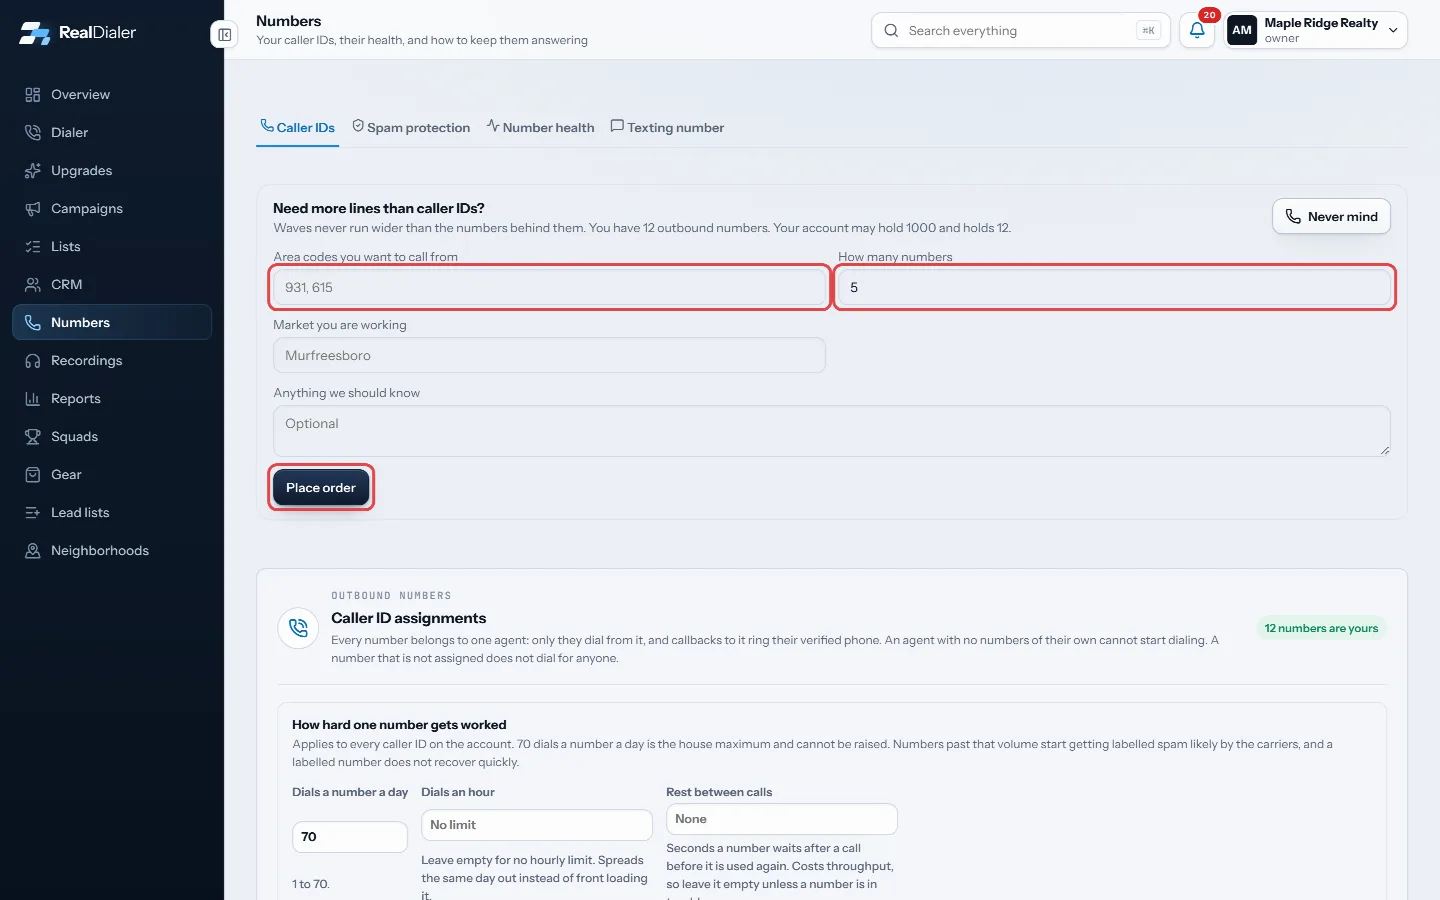Click the RealDialer logo
This screenshot has height=900, width=1440.
77,32
